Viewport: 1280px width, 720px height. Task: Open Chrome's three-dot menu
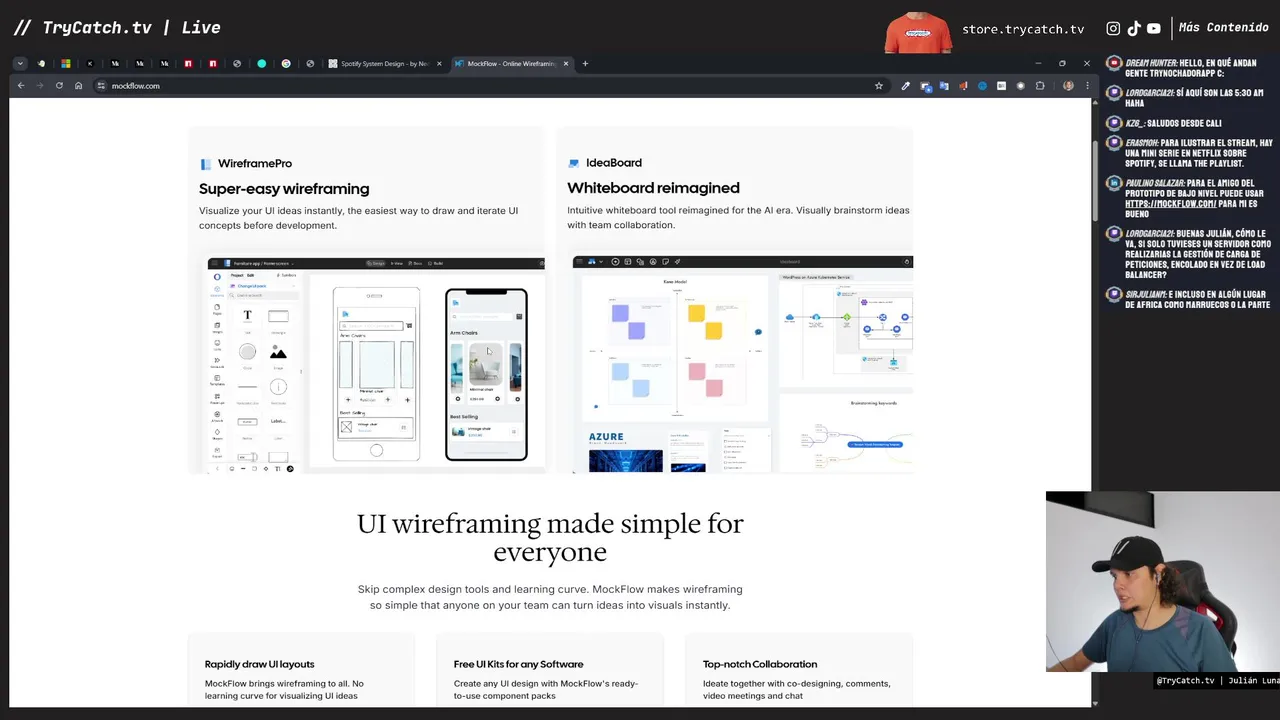[1087, 86]
